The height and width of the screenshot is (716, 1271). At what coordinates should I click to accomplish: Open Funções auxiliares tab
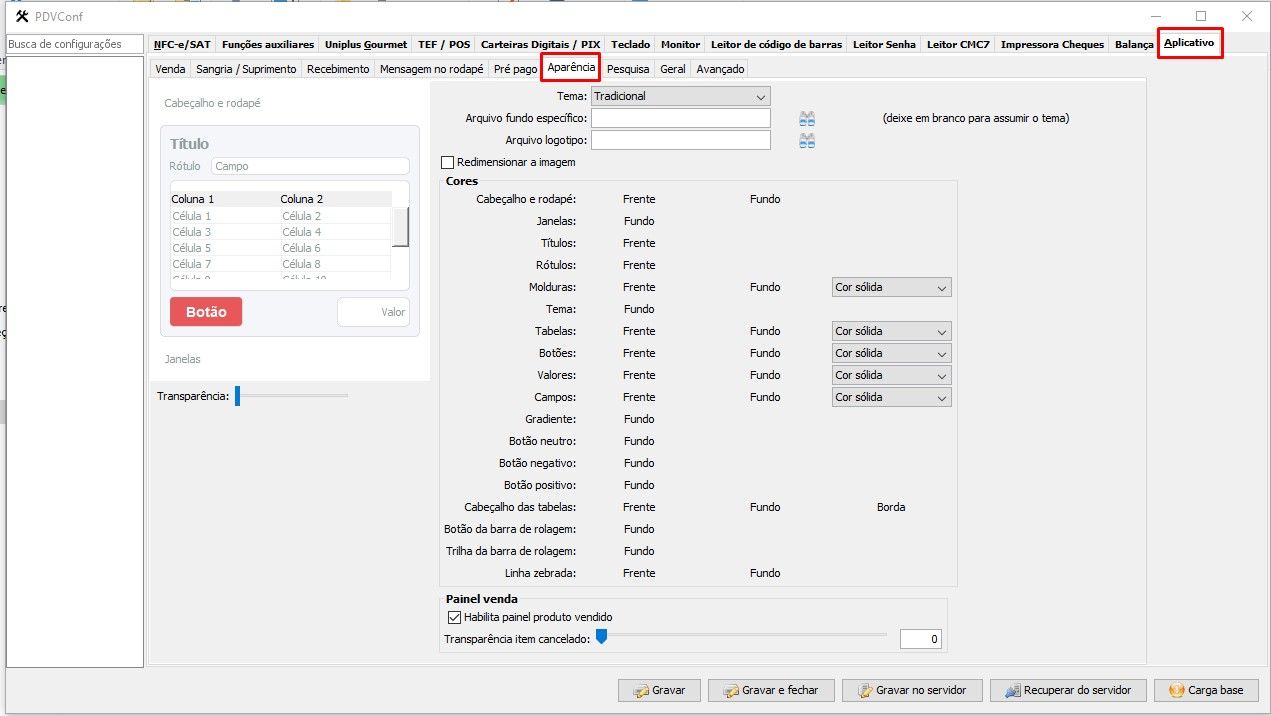(x=268, y=44)
